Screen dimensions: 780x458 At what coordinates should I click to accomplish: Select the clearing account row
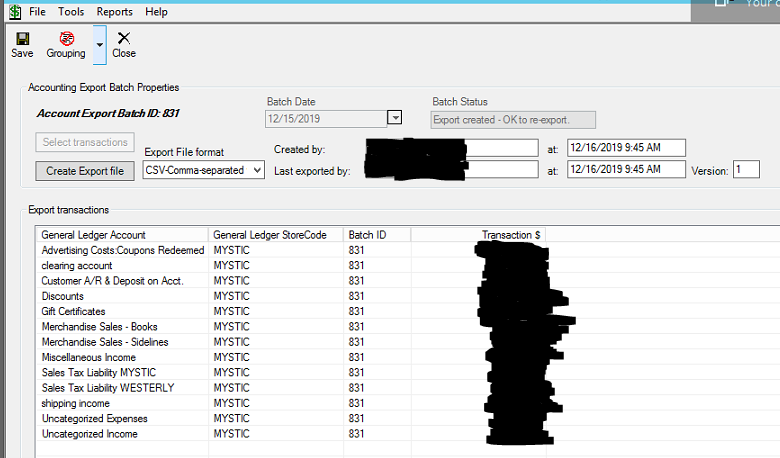291,266
